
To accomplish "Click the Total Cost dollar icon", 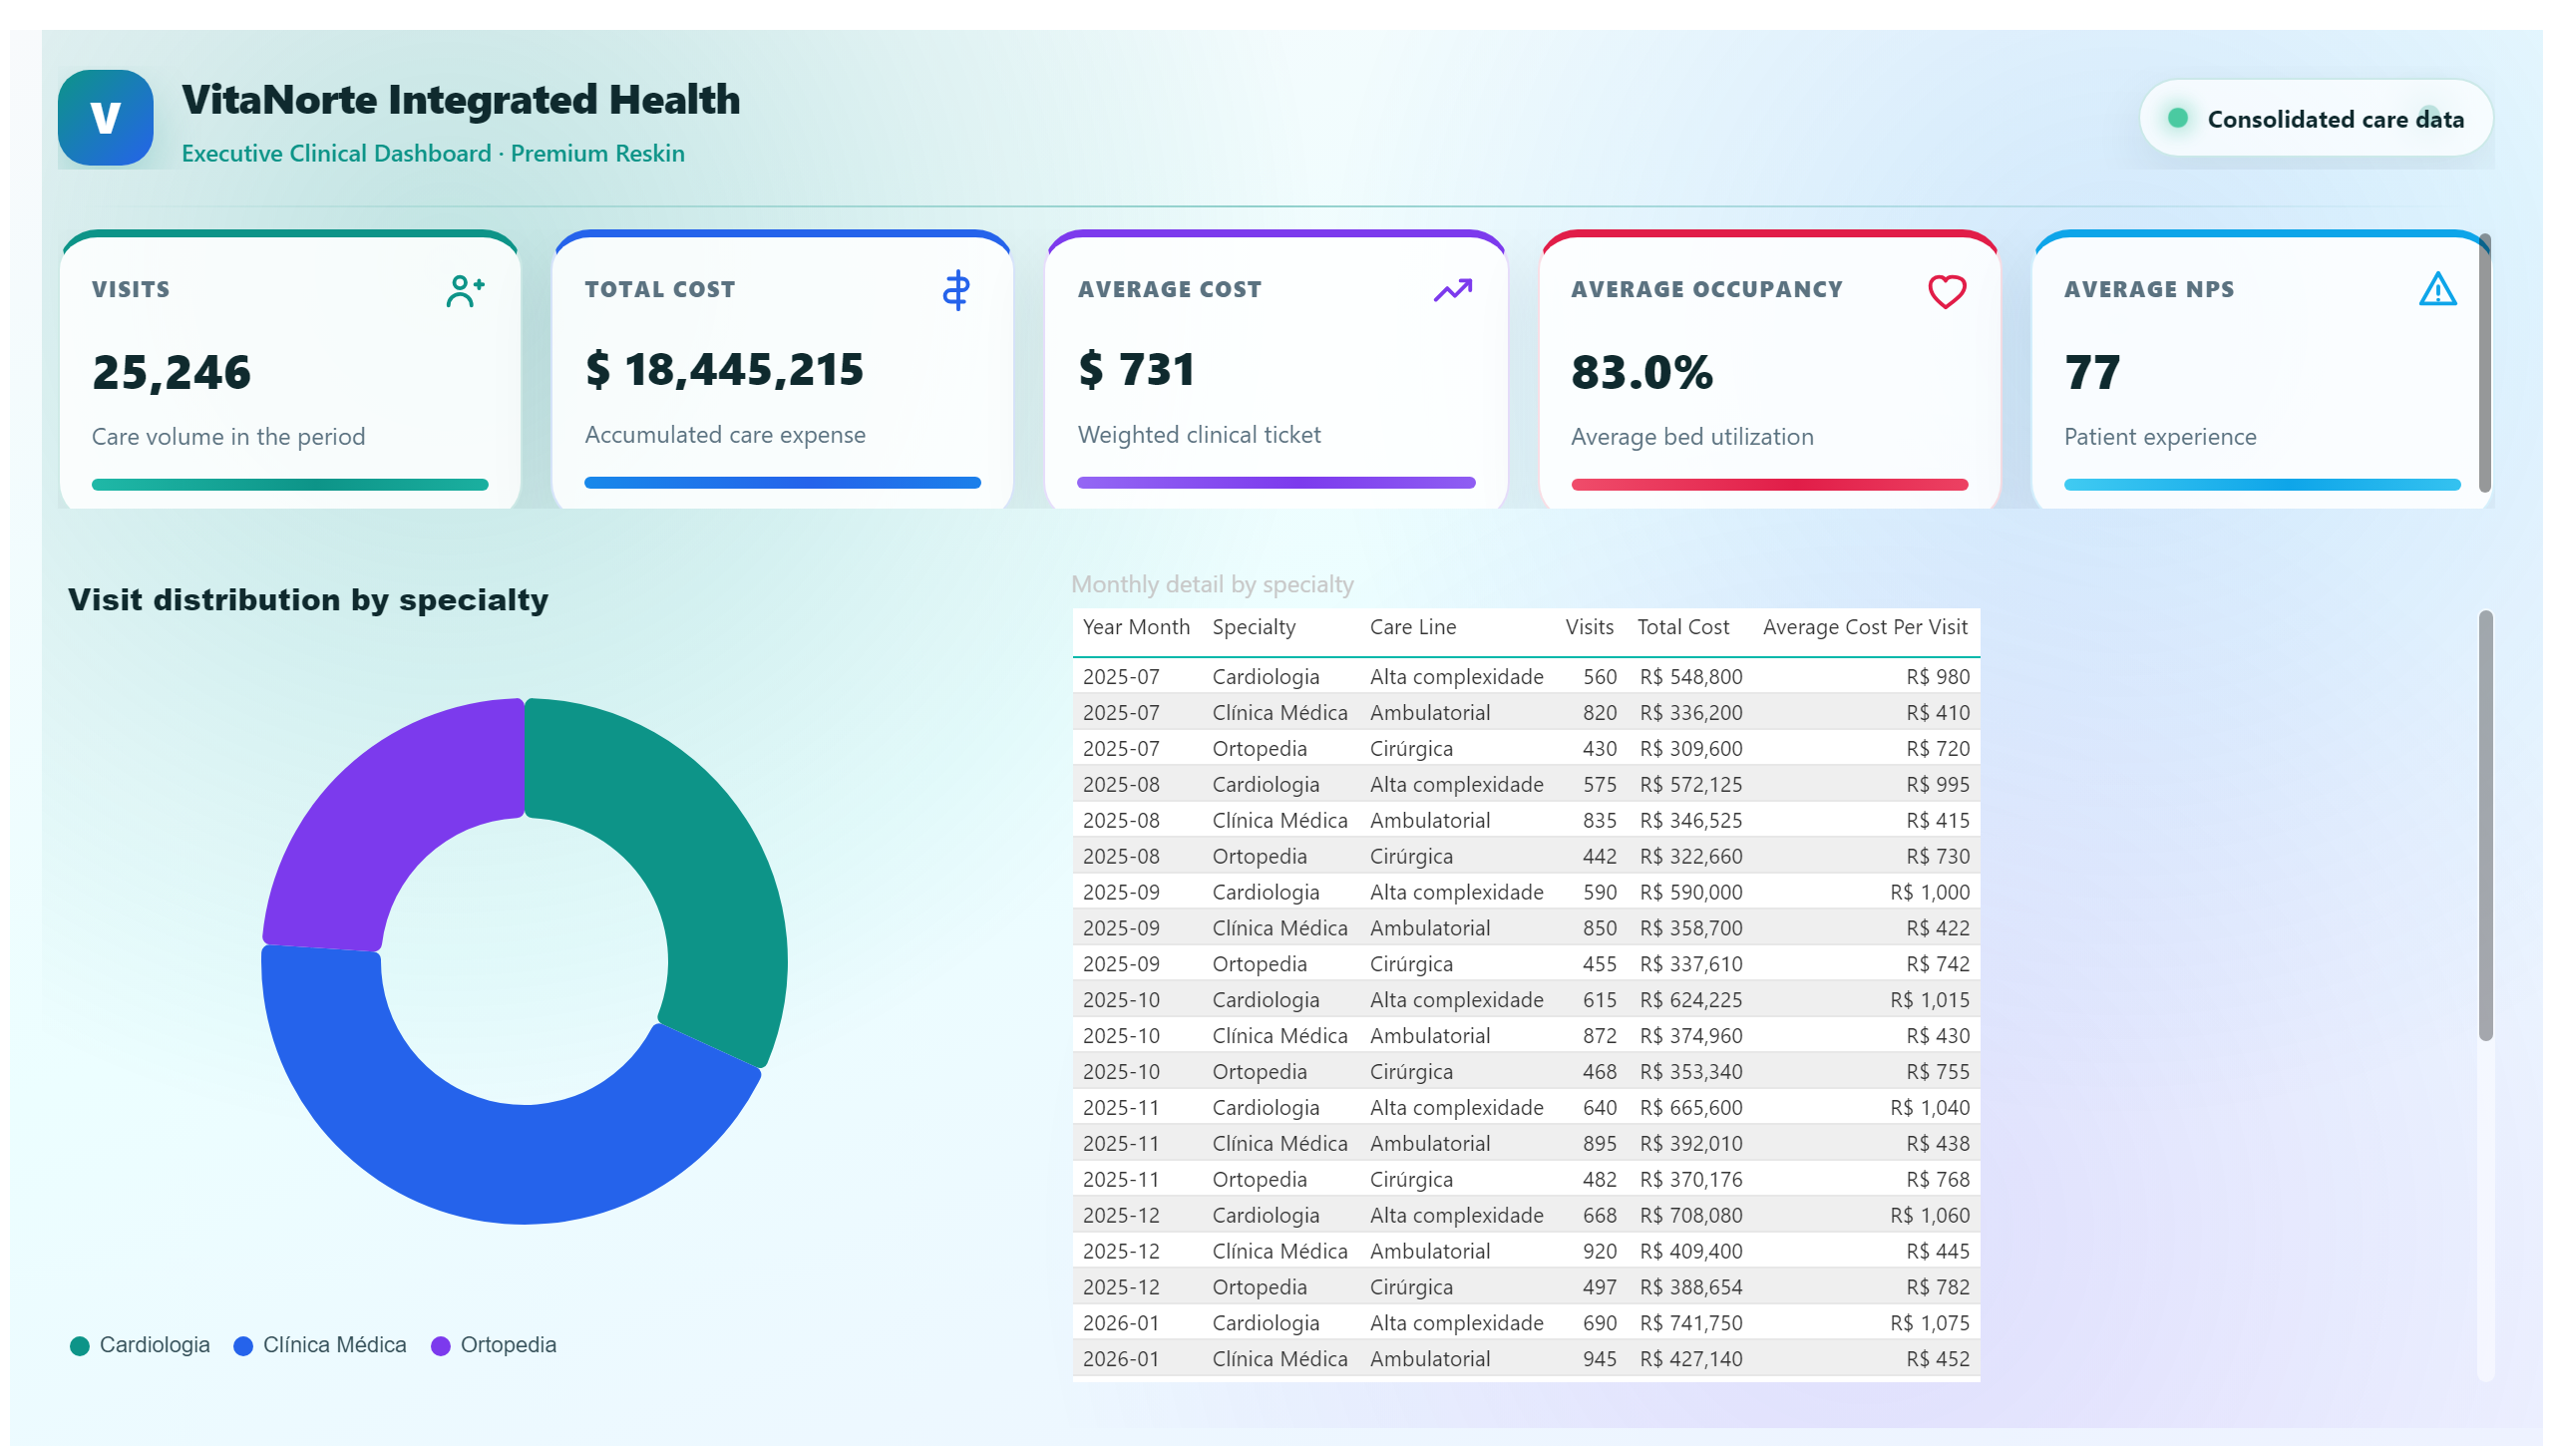I will click(956, 290).
